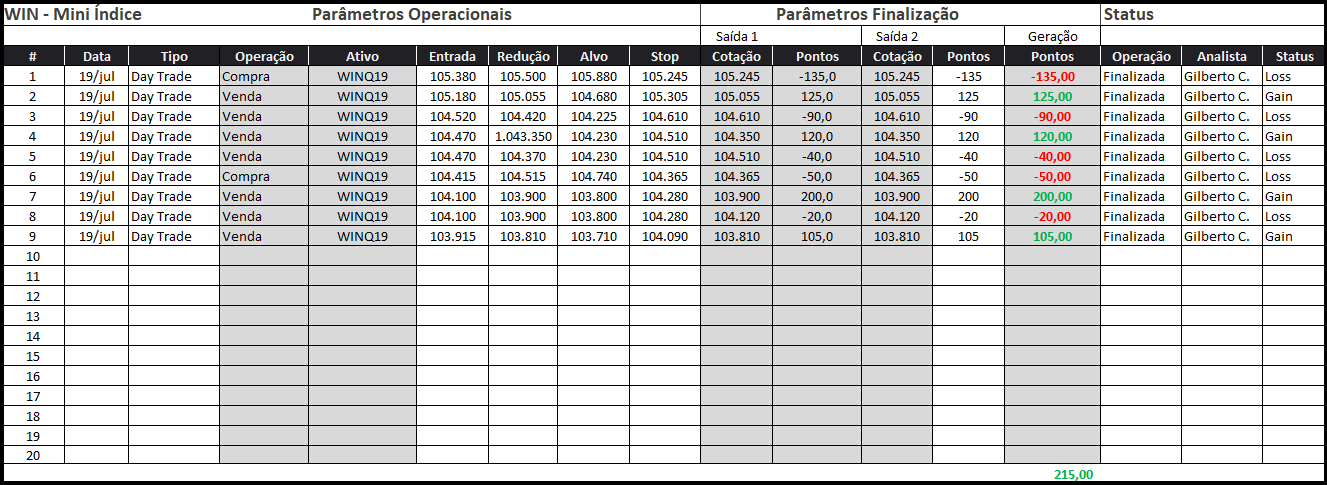The height and width of the screenshot is (485, 1327).
Task: Click the "Saída 2" subheader cell
Action: (x=896, y=37)
